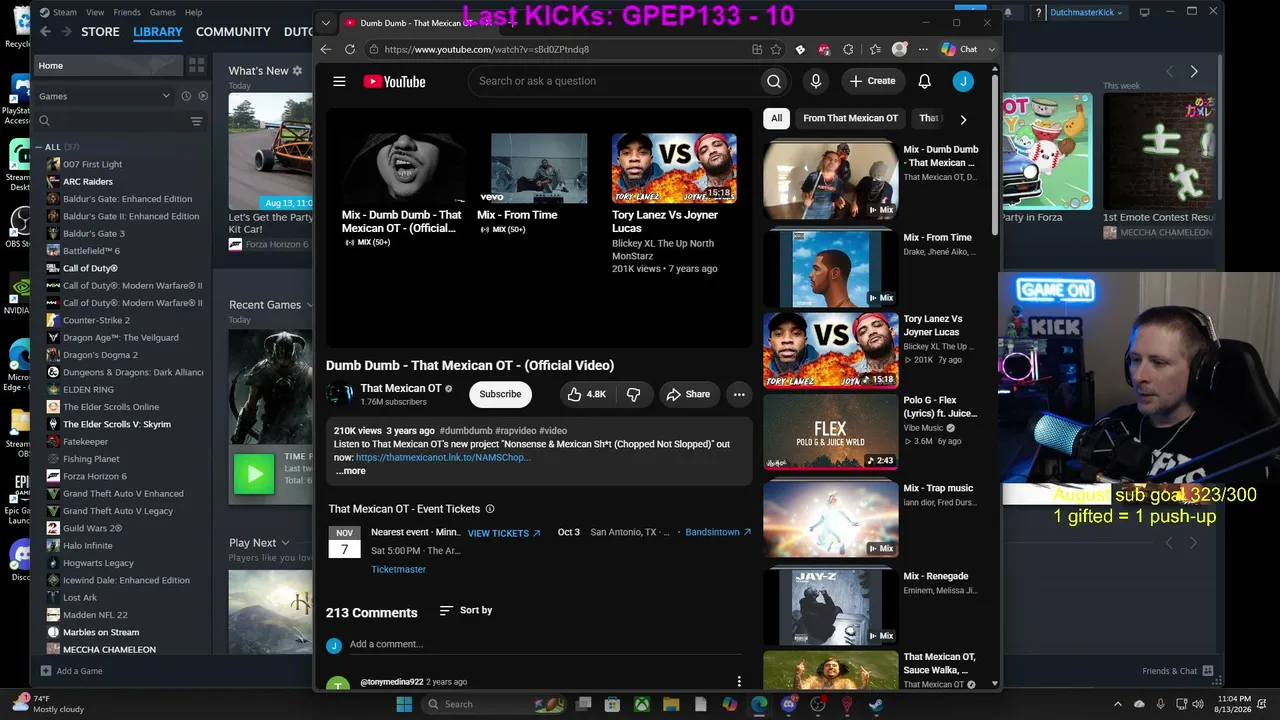
Task: Switch Steam library to collections grid view
Action: (x=196, y=65)
